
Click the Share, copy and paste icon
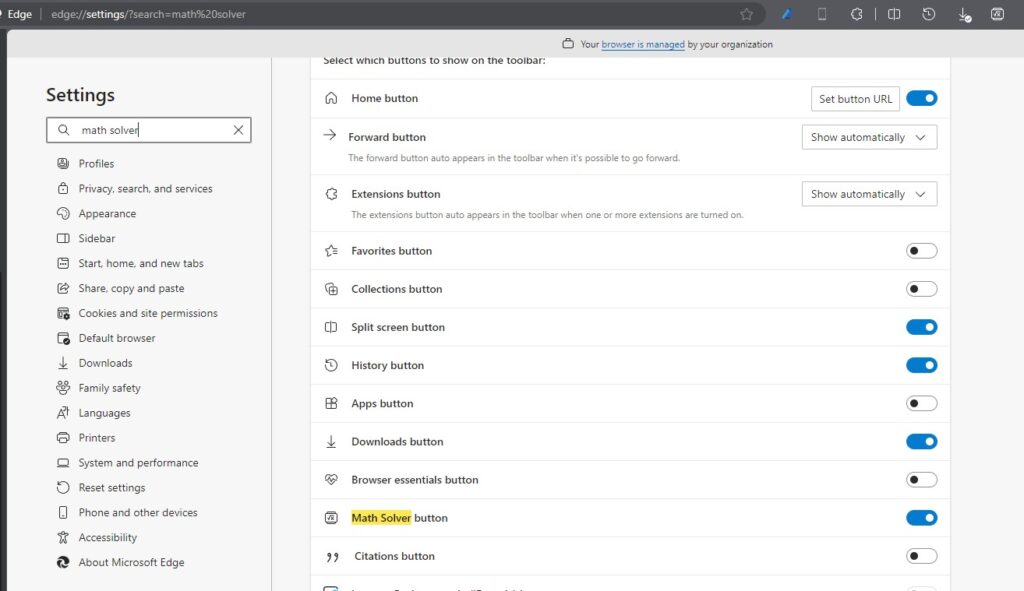coord(63,288)
